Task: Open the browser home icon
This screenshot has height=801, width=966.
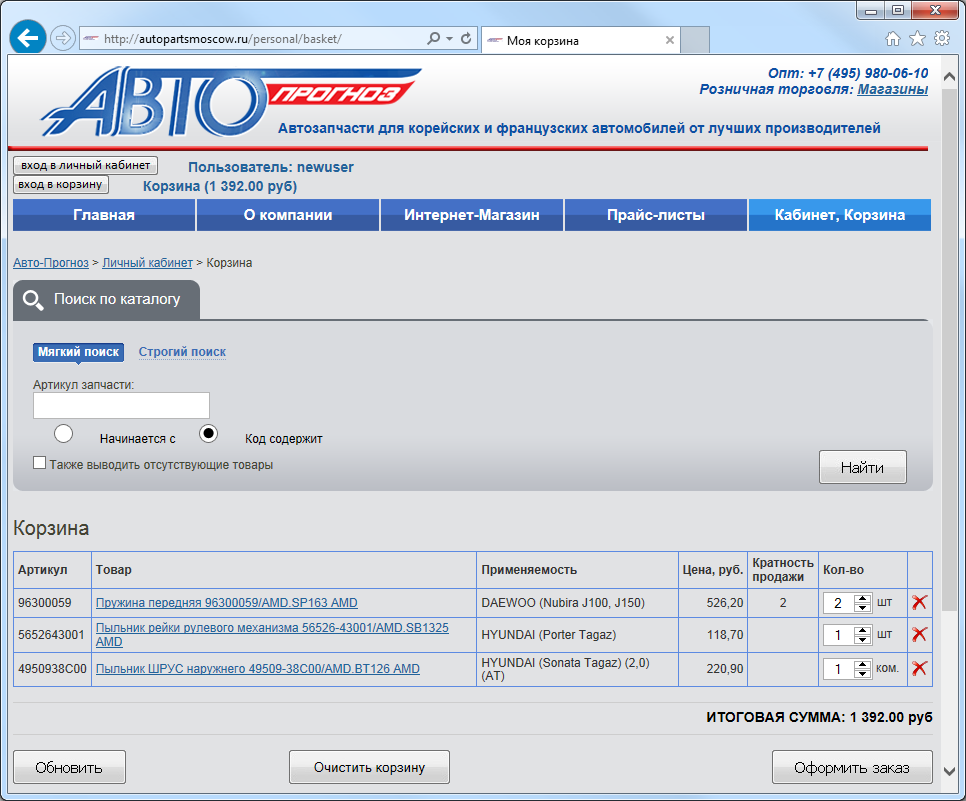Action: [x=893, y=39]
